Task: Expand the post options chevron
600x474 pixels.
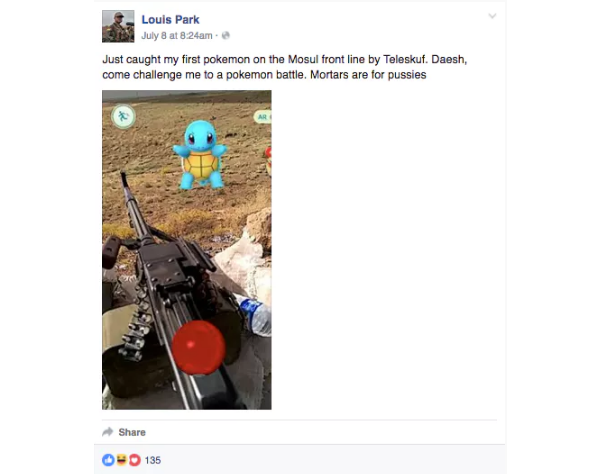Action: 492,16
